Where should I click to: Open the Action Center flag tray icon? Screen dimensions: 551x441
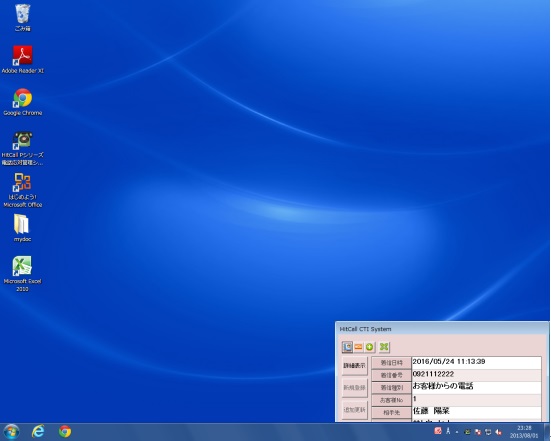(478, 432)
